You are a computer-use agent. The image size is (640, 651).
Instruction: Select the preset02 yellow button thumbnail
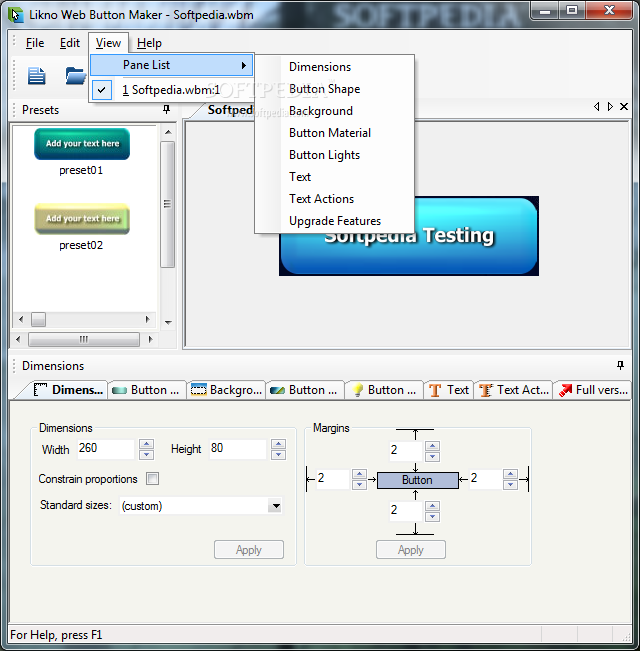coord(82,219)
